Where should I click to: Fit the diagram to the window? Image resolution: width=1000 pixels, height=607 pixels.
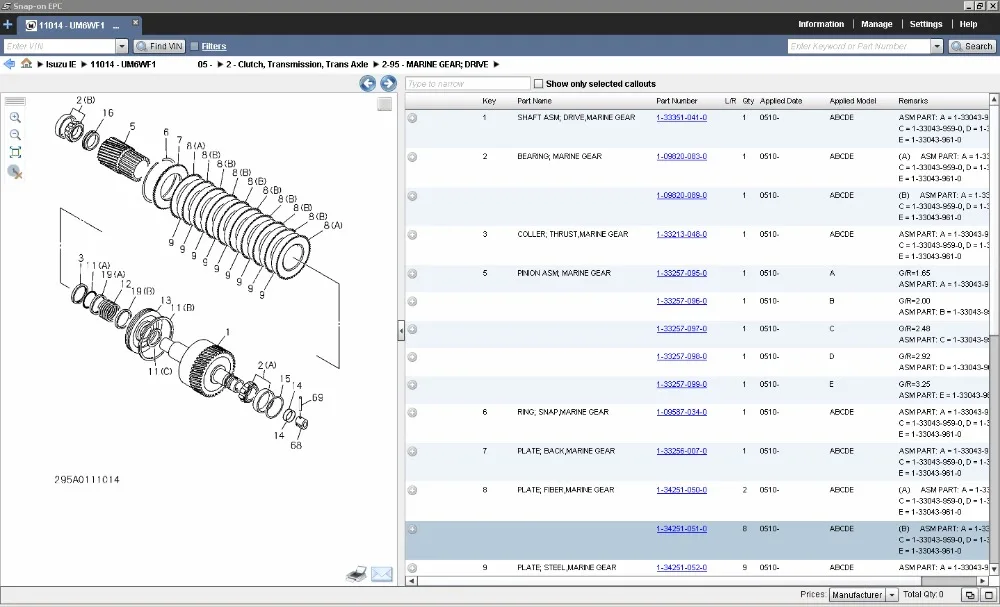(15, 152)
